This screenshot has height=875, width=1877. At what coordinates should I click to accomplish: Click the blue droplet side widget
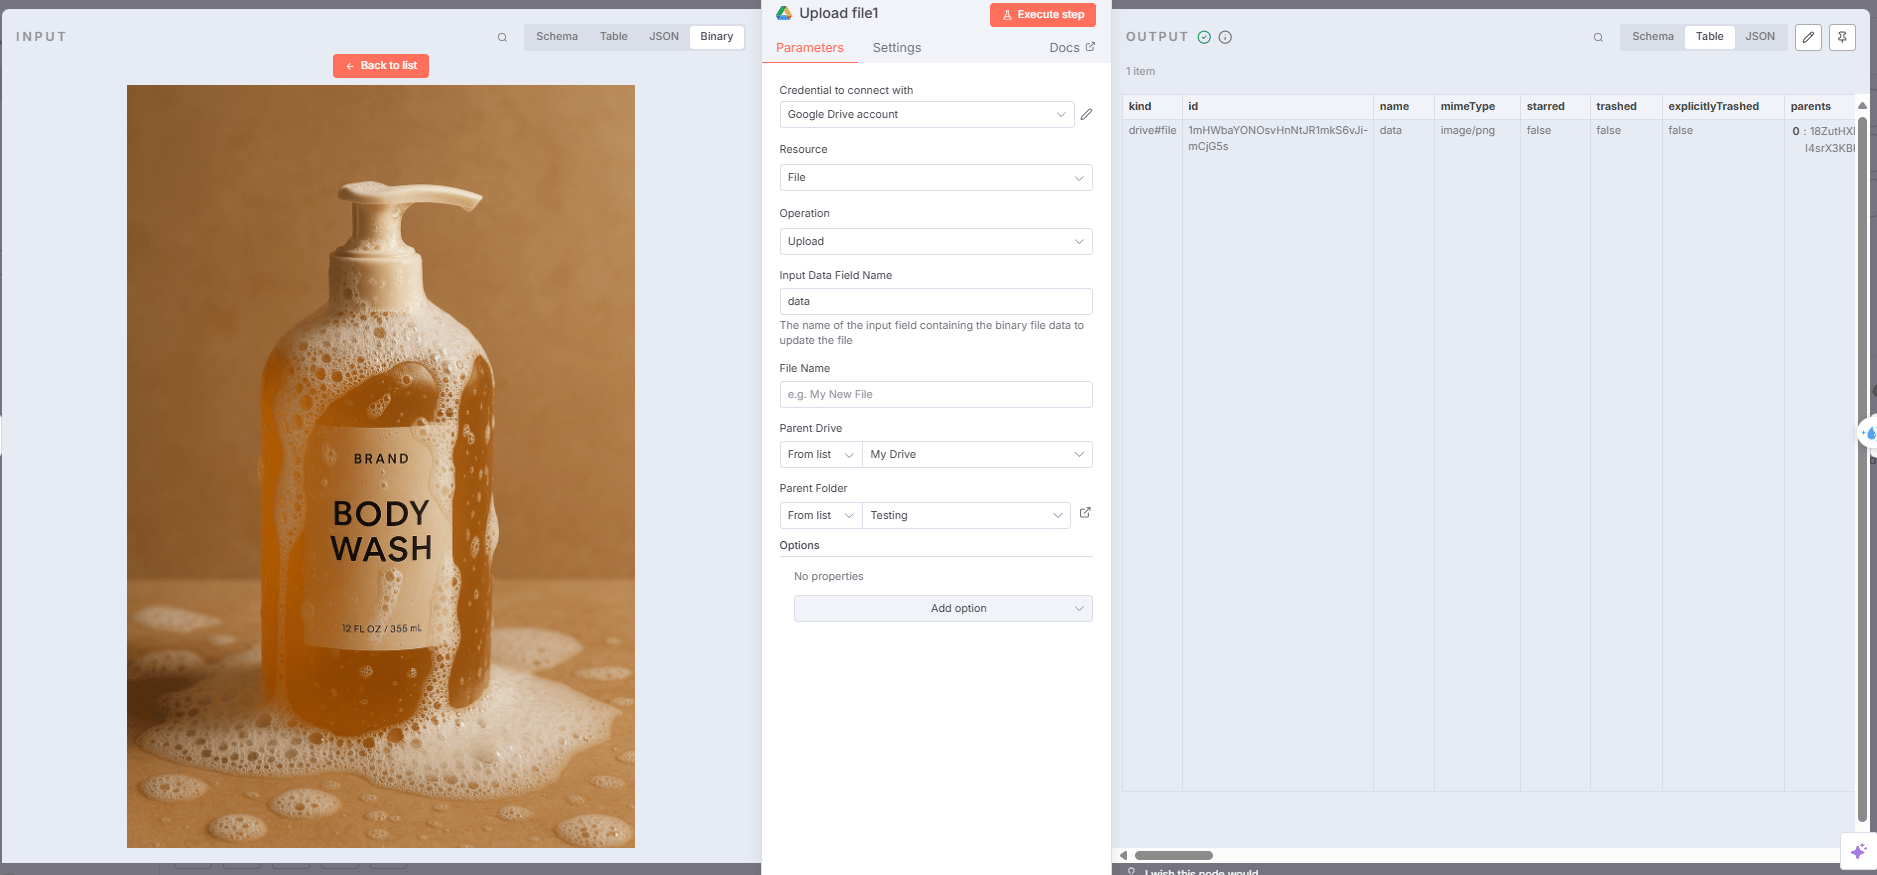click(x=1868, y=433)
